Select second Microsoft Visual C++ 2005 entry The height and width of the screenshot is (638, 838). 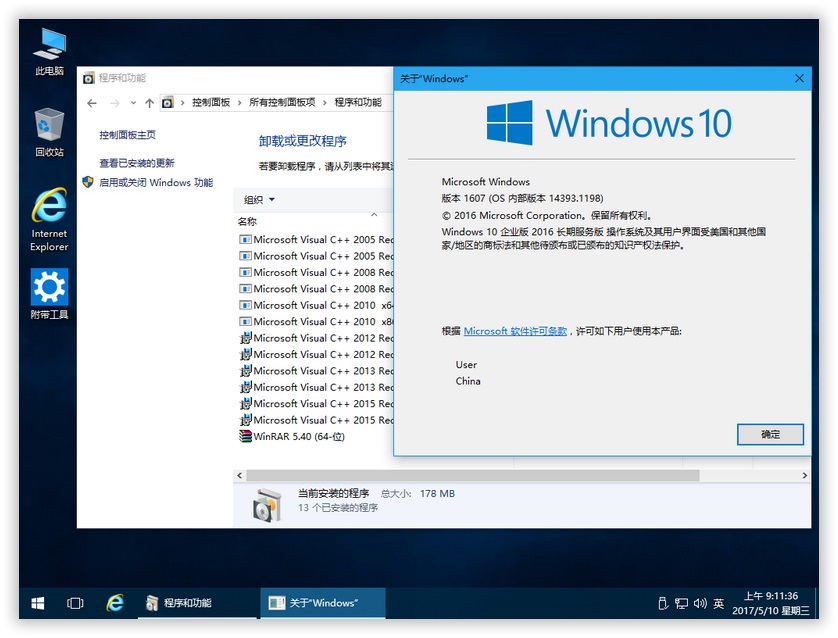[x=315, y=256]
